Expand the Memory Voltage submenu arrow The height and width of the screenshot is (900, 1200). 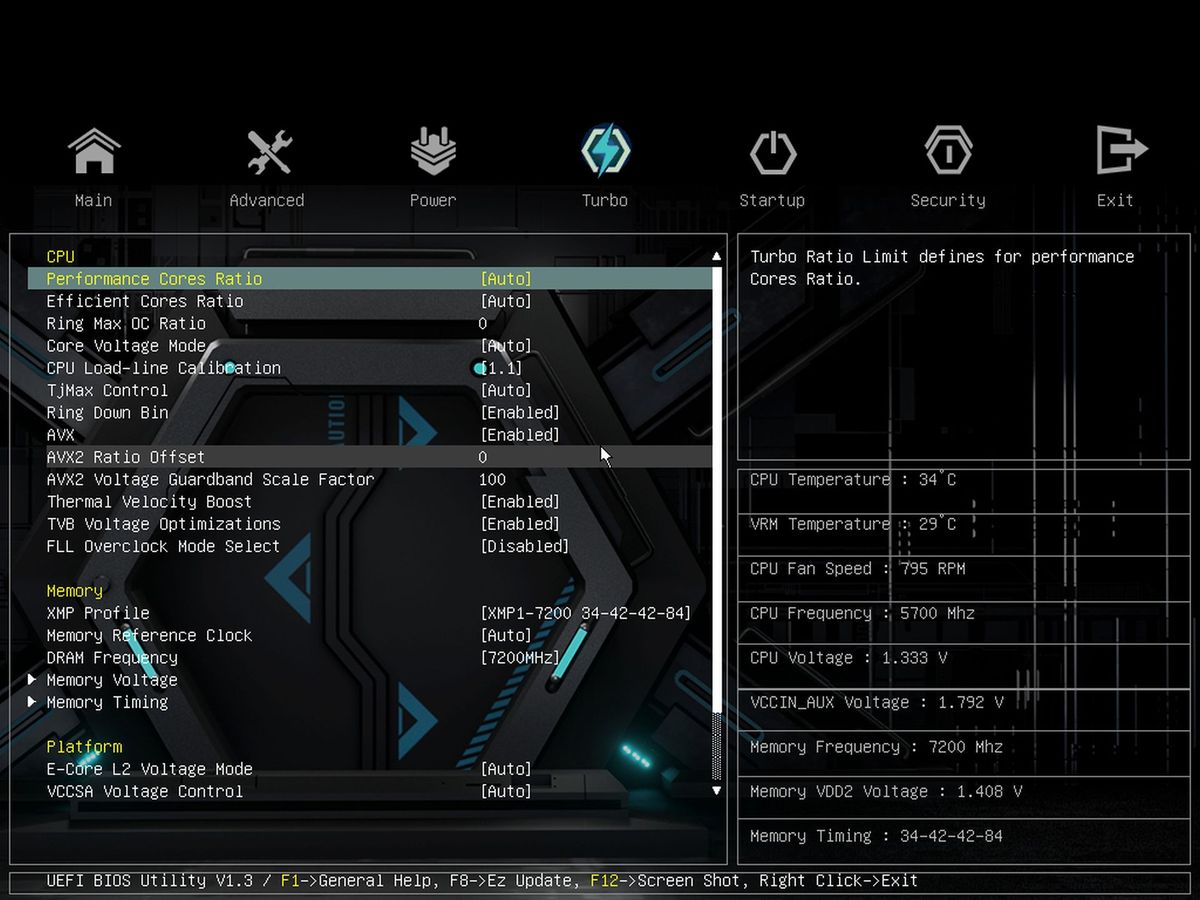pyautogui.click(x=32, y=680)
